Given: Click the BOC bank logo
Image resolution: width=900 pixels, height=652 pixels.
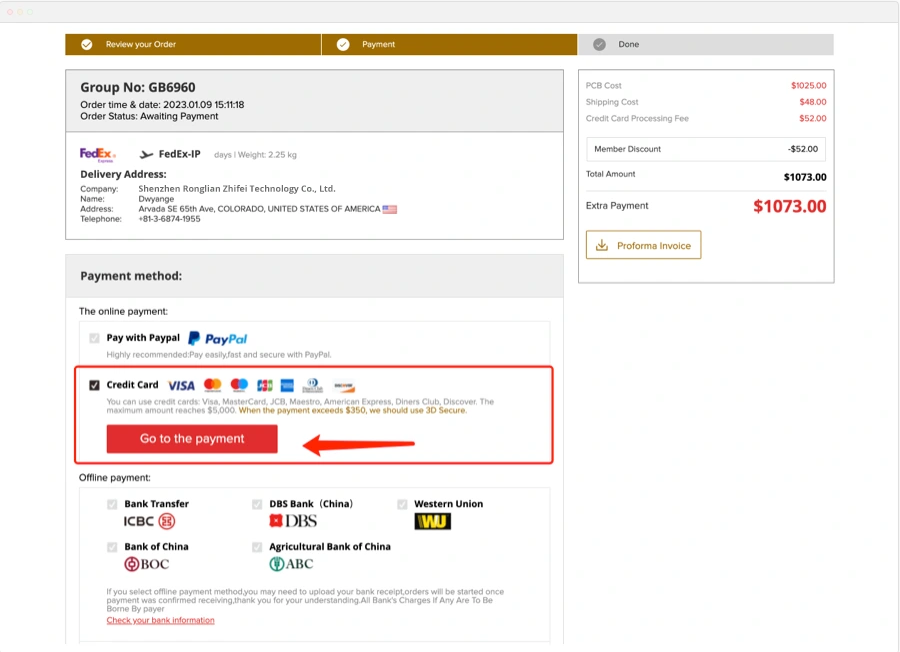Looking at the screenshot, I should pos(146,564).
